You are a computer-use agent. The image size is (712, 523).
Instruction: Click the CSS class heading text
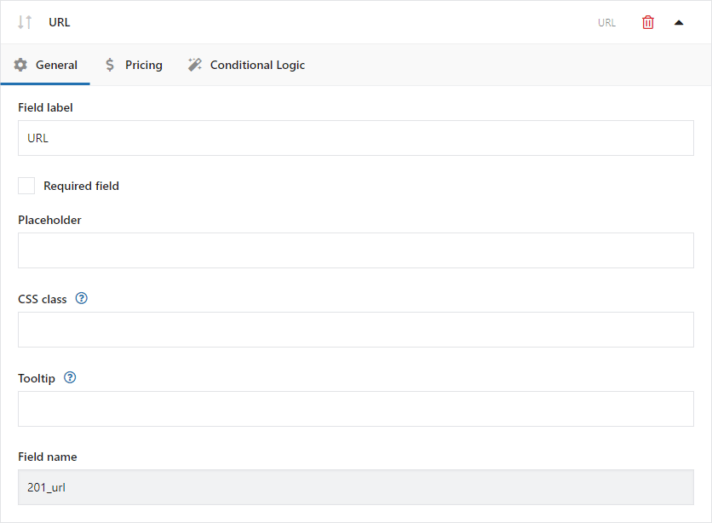coord(42,299)
